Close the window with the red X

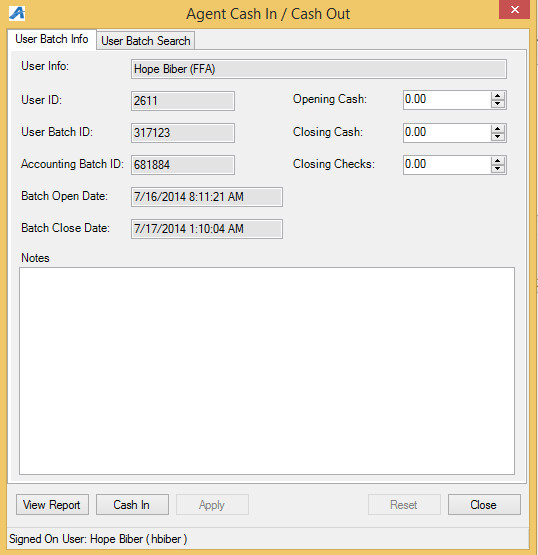(x=514, y=10)
